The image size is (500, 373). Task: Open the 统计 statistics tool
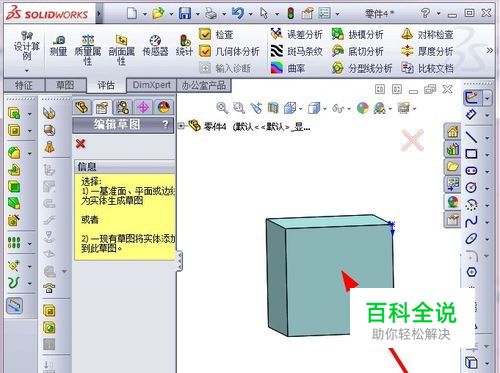[184, 46]
